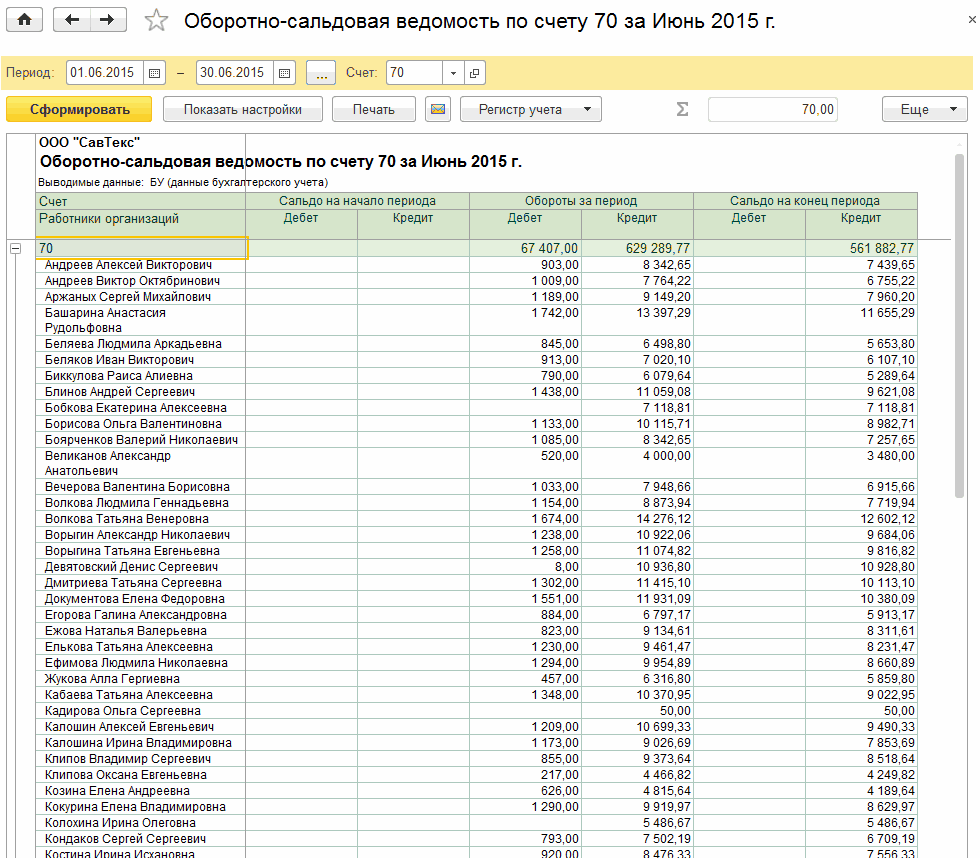980x858 pixels.
Task: Go forward with the right arrow
Action: tap(108, 20)
